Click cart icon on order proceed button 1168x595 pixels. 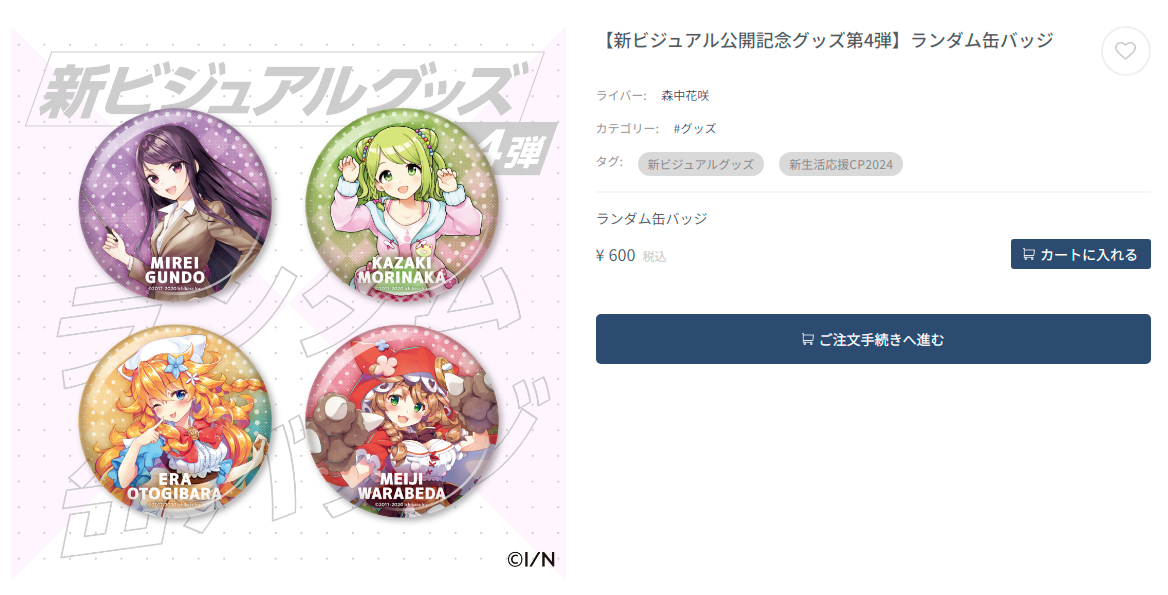point(807,340)
